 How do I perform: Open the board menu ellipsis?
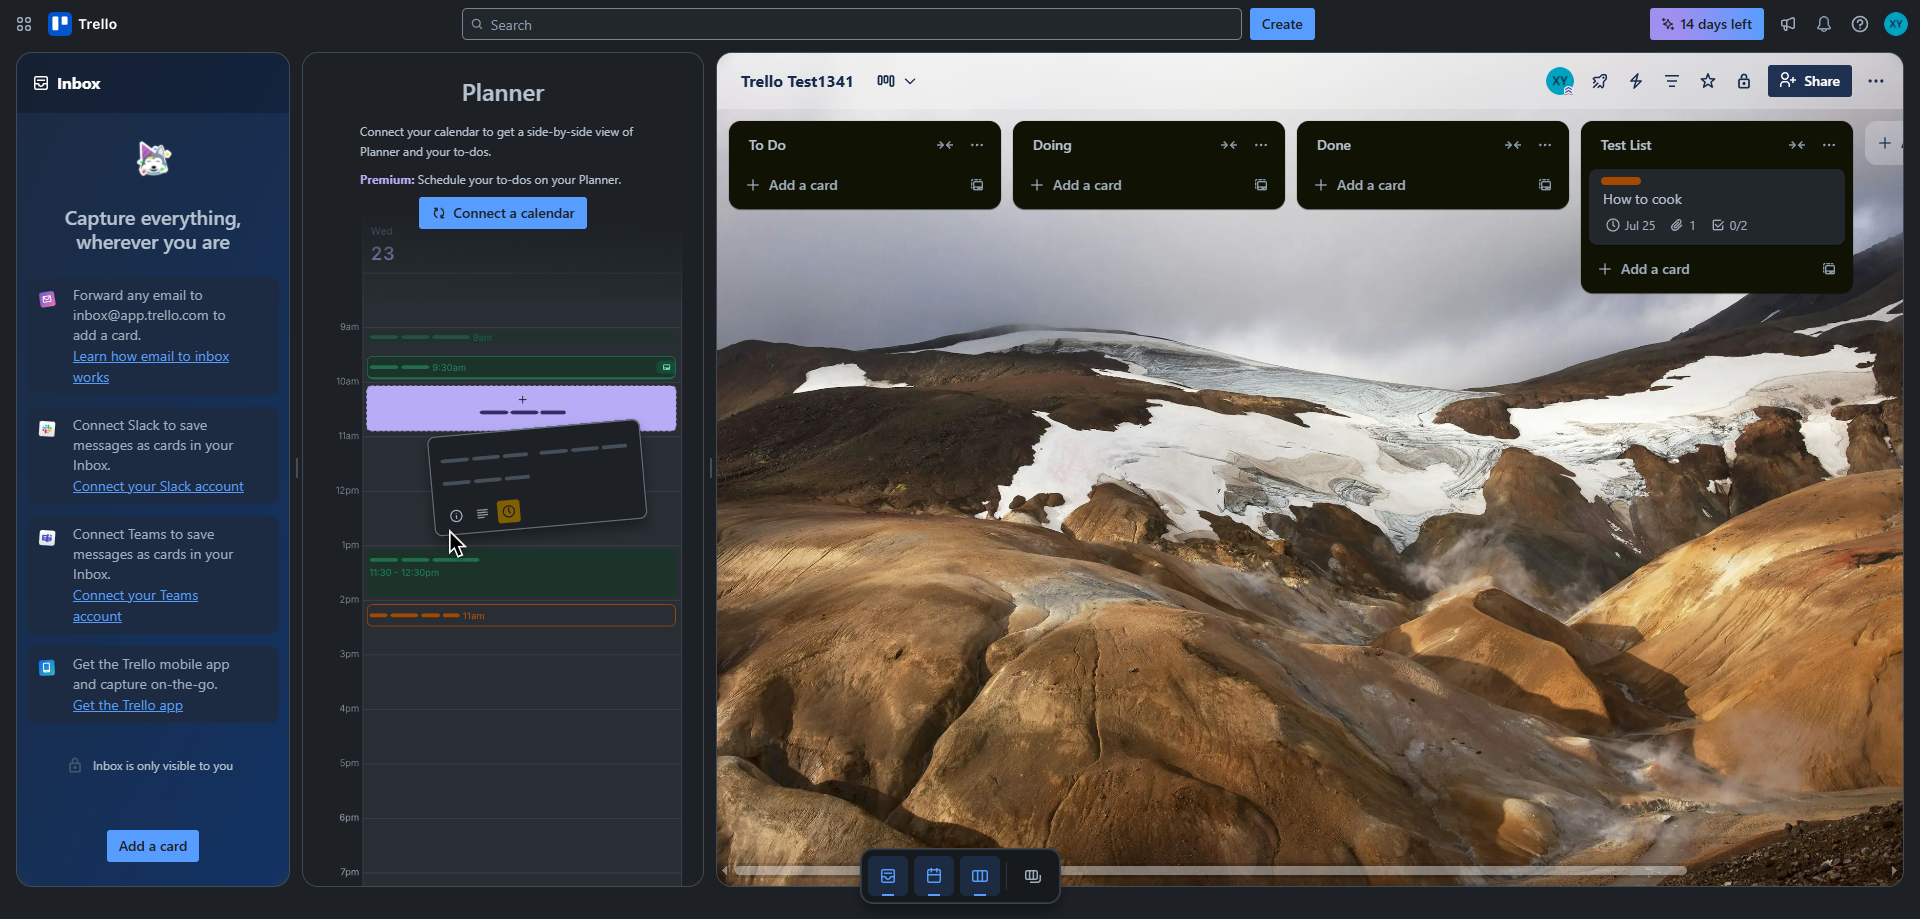(1876, 81)
